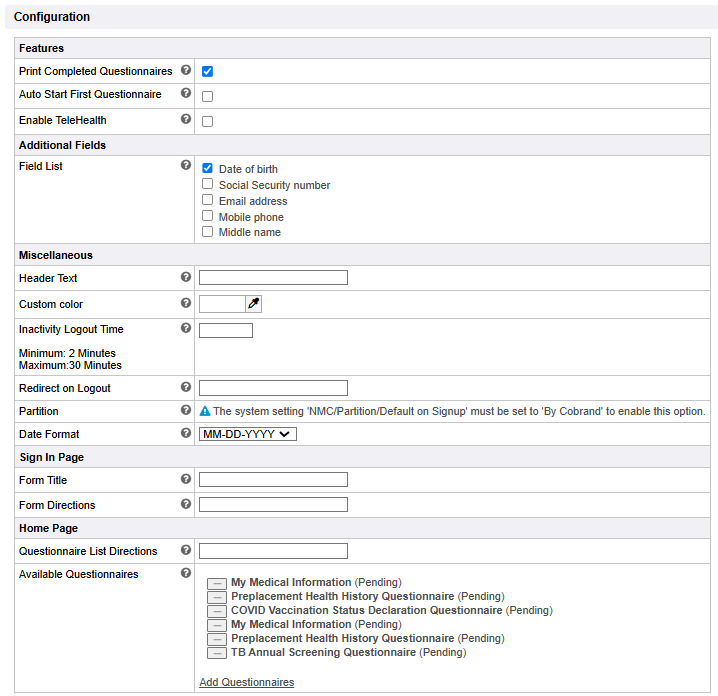The width and height of the screenshot is (718, 696).
Task: Enable the Auto Start First Questionnaire checkbox
Action: pos(208,97)
